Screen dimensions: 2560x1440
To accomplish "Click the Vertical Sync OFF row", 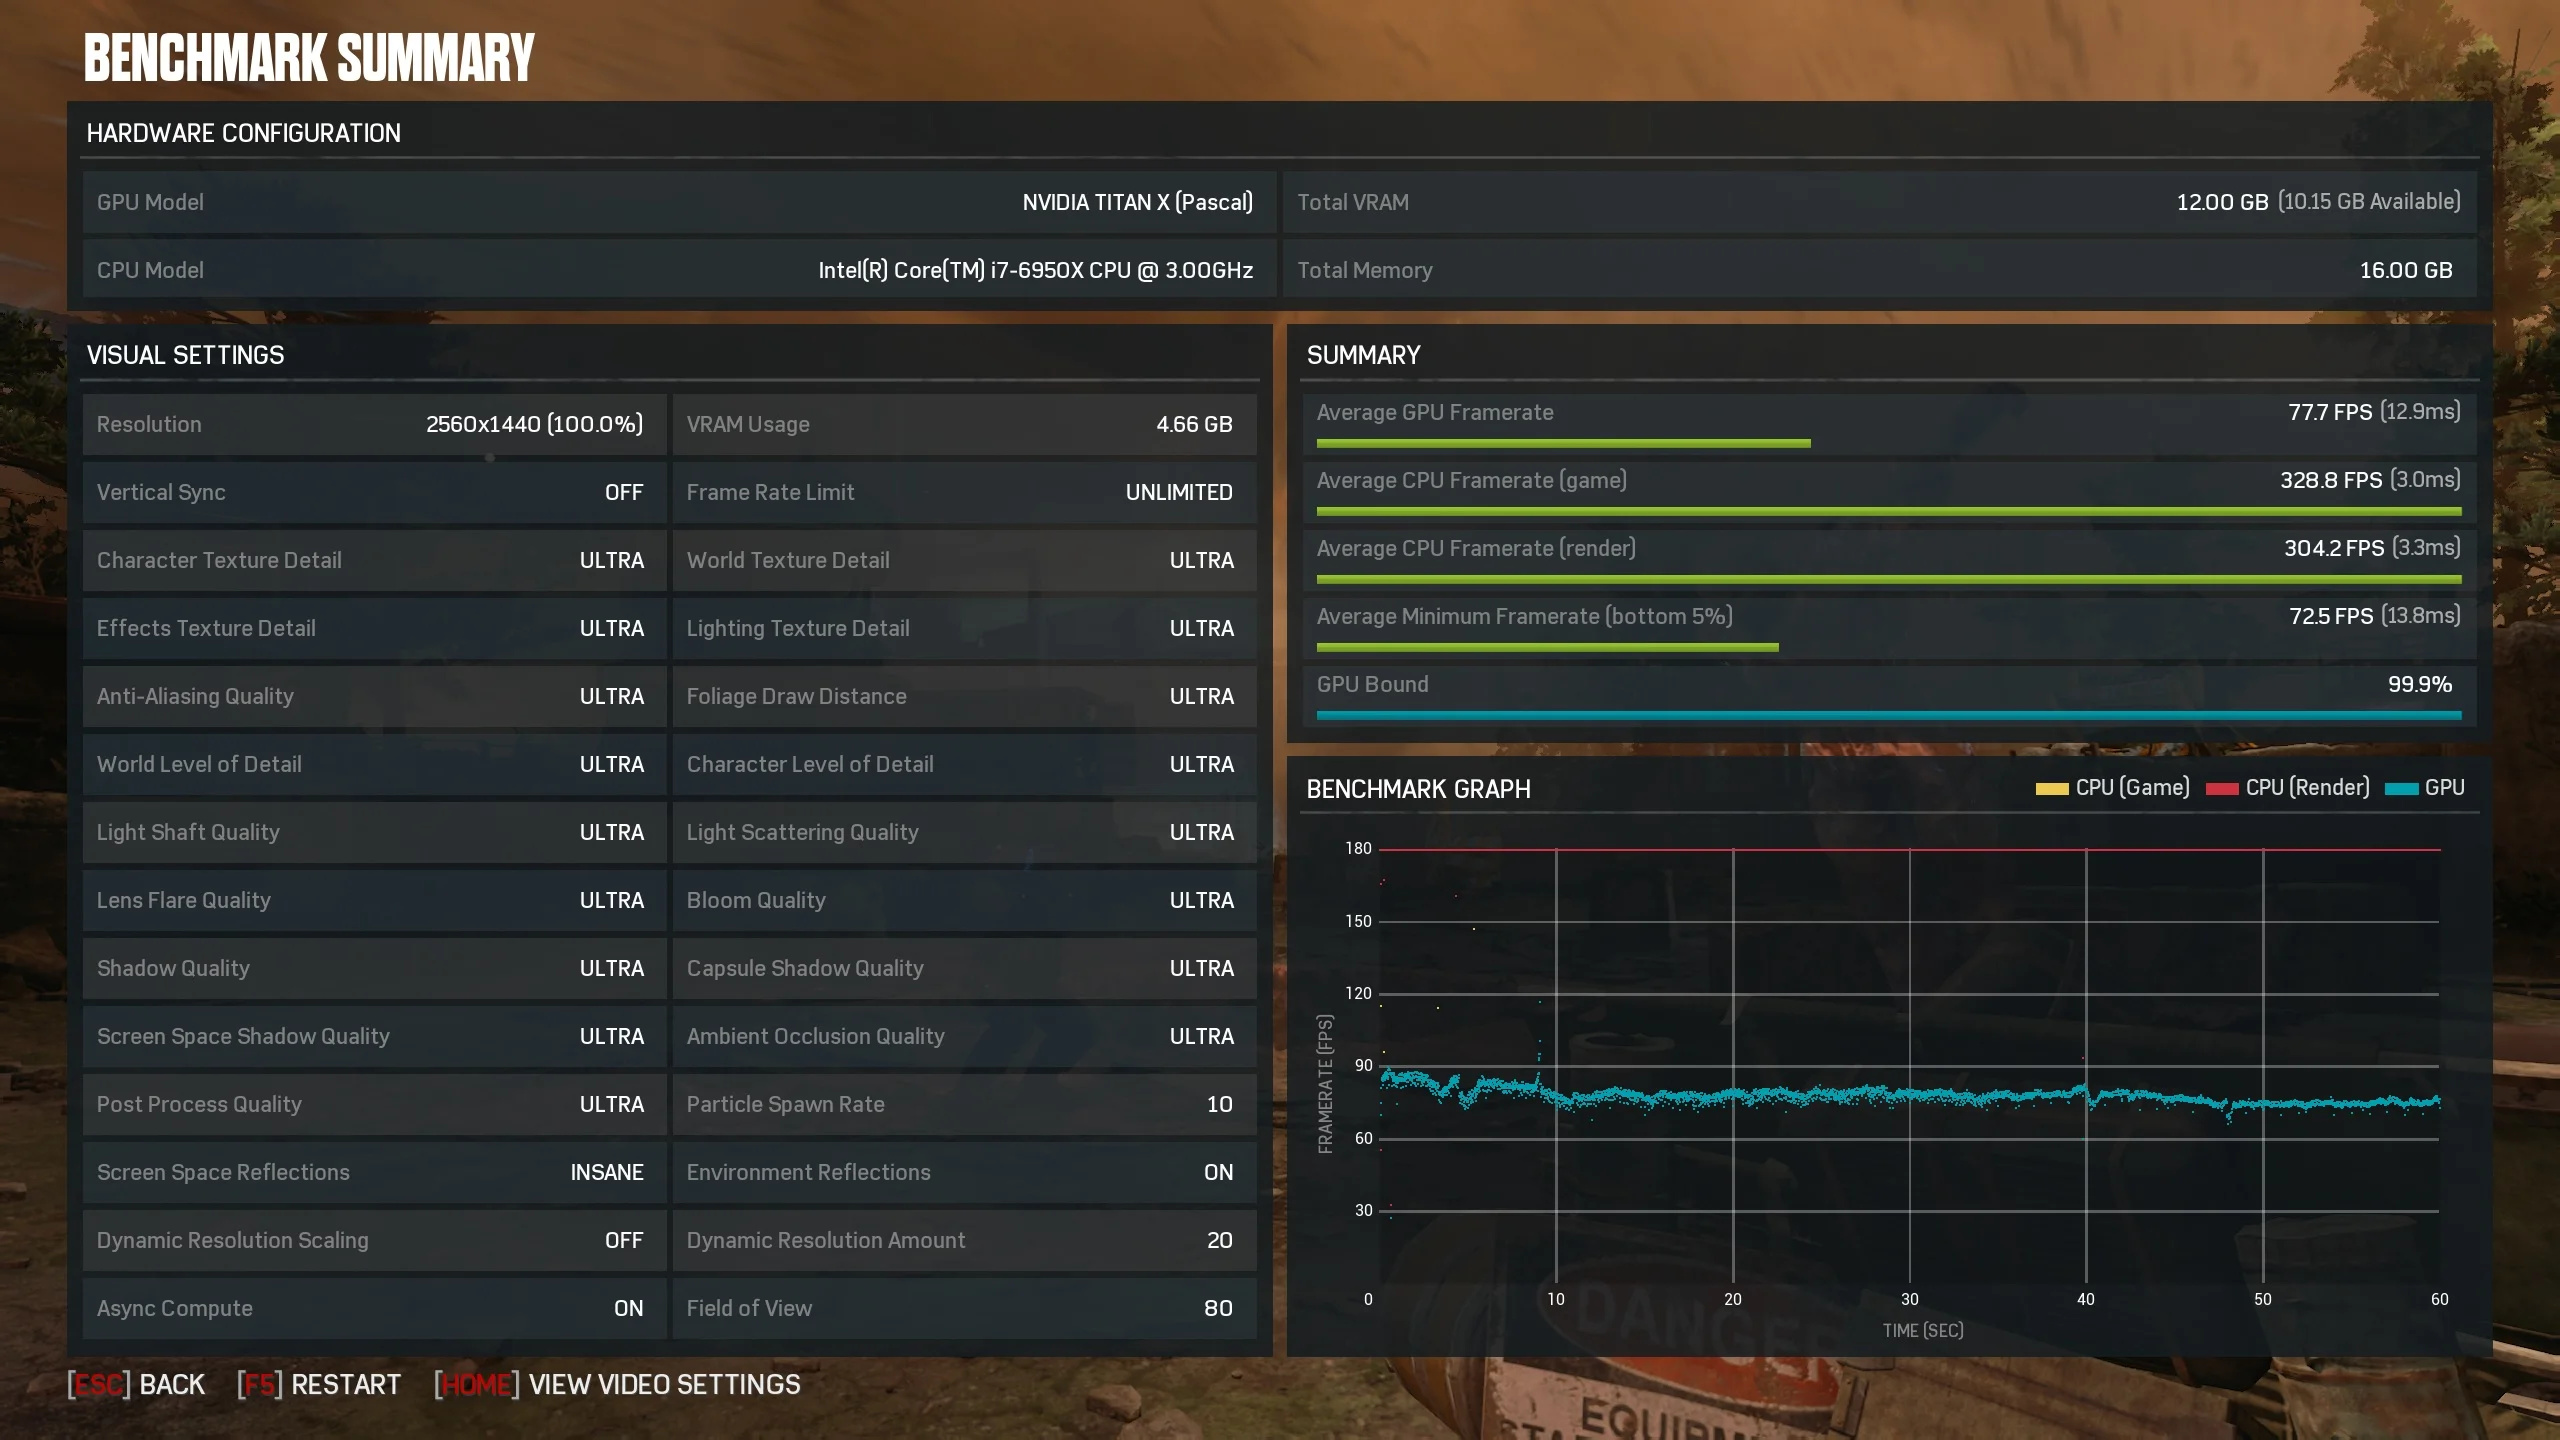I will [x=374, y=493].
